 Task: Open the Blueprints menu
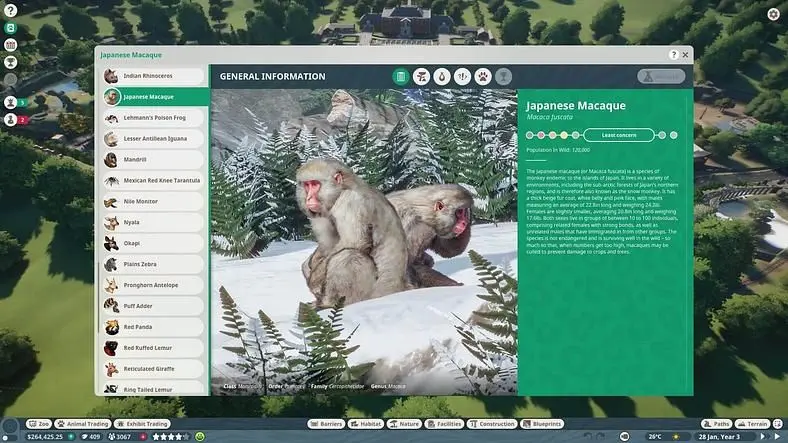pyautogui.click(x=542, y=424)
